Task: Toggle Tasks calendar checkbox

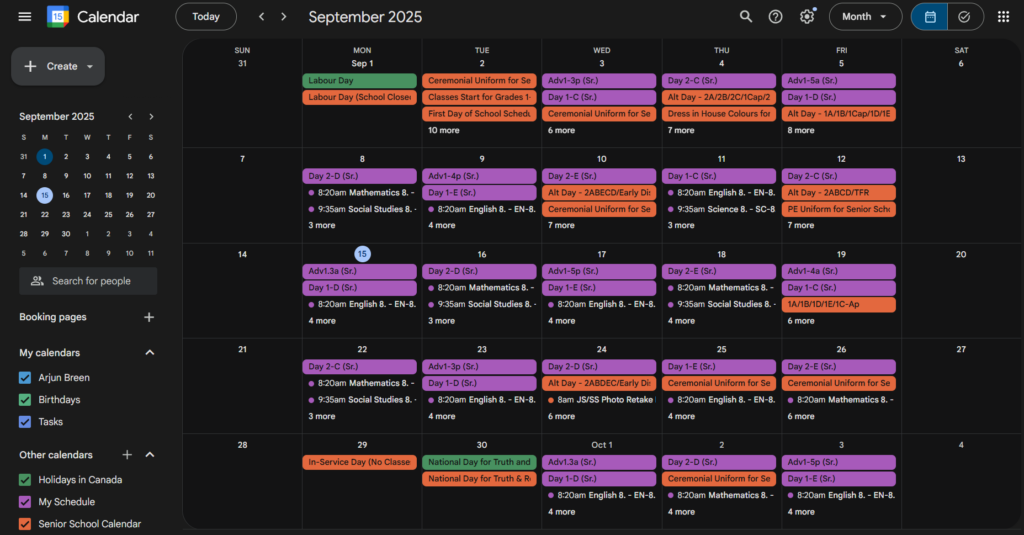Action: pos(25,422)
